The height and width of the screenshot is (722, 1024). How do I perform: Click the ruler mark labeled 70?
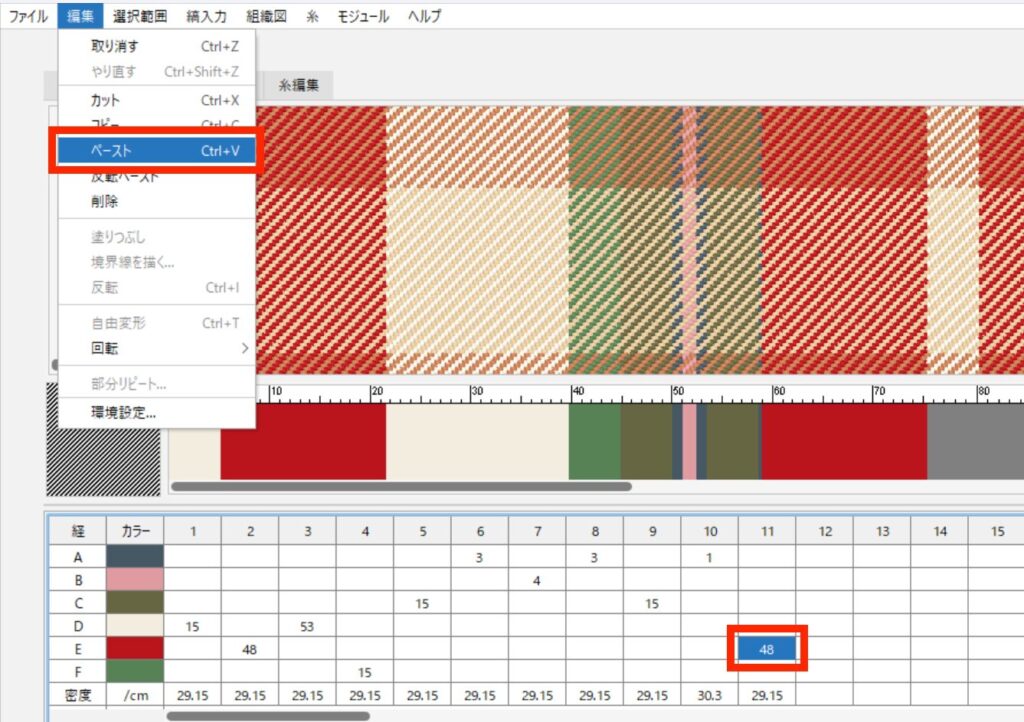pyautogui.click(x=879, y=391)
